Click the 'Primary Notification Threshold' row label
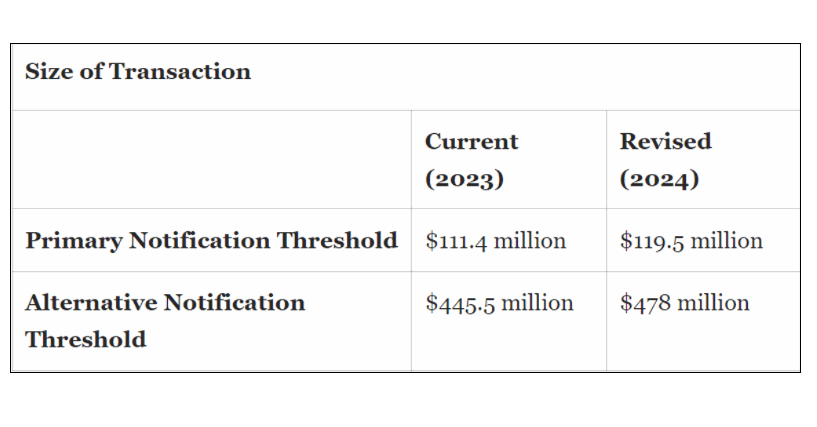 [x=212, y=241]
